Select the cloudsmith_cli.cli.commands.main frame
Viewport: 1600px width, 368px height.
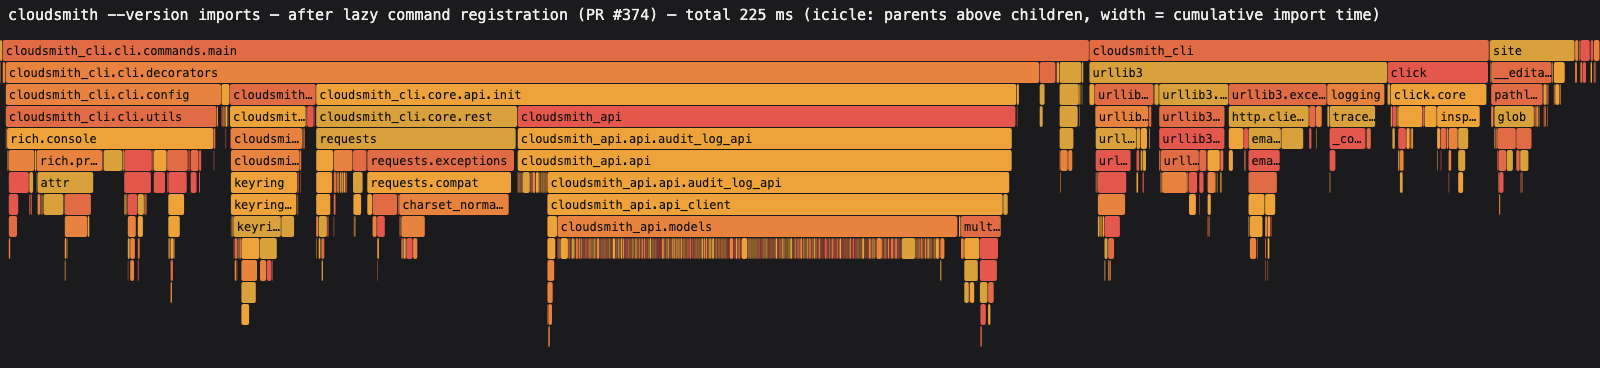(546, 51)
